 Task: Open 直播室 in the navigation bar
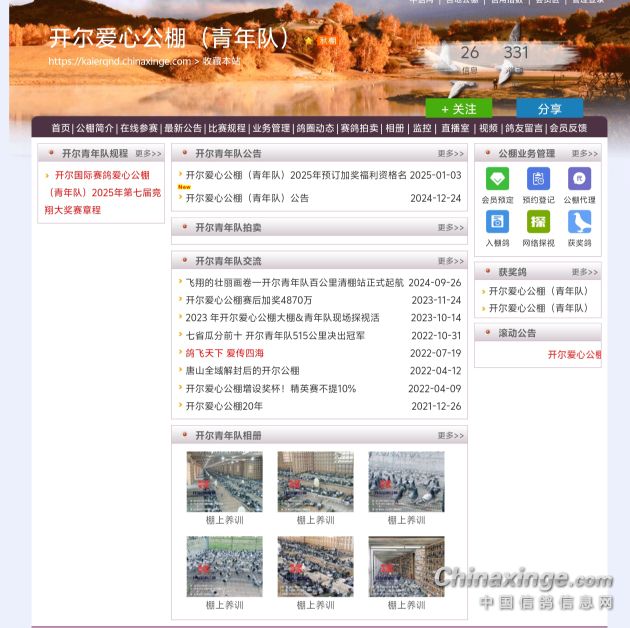click(x=455, y=128)
